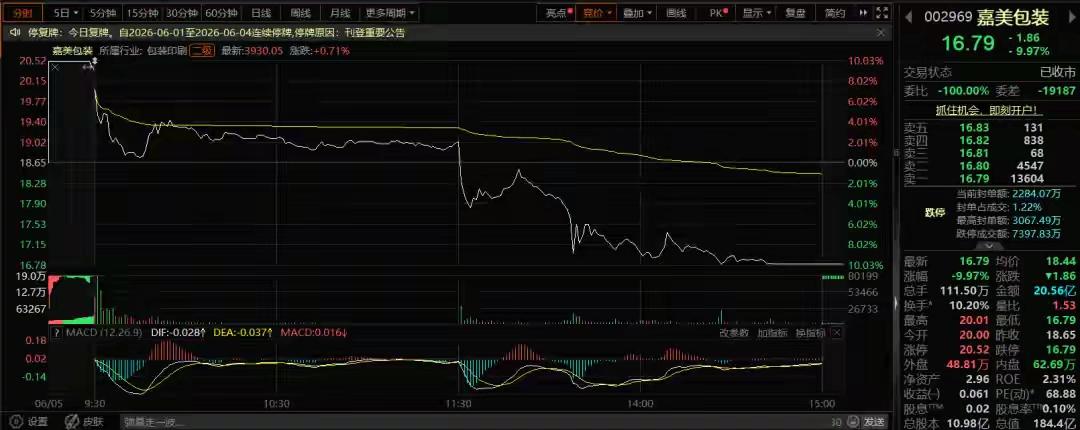
Task: Click 改参数 to edit parameters
Action: click(x=735, y=333)
